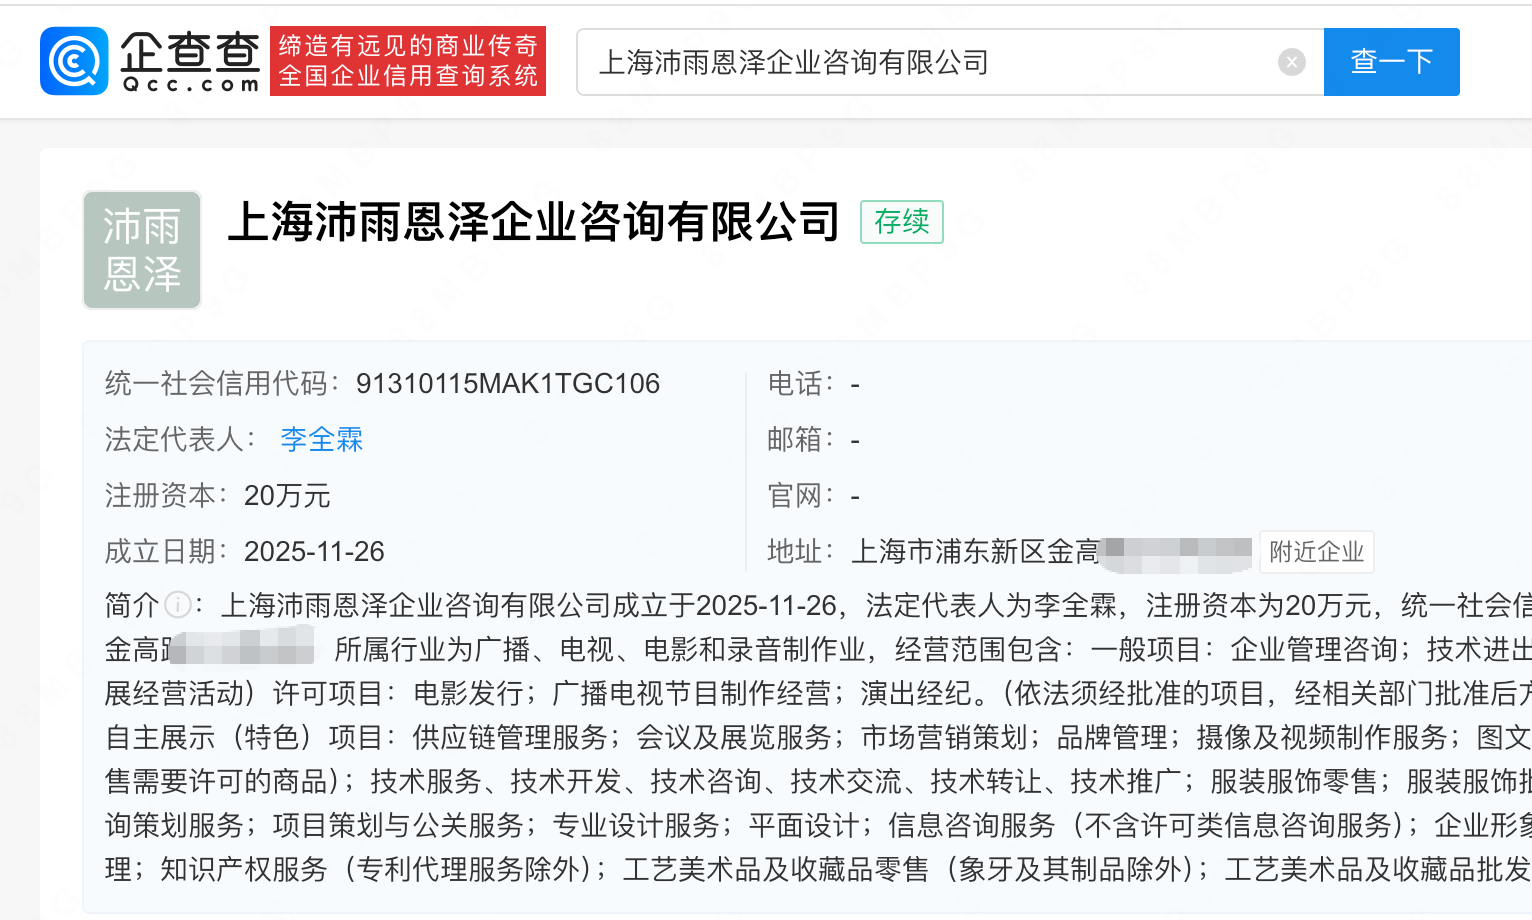Select the company name title heading
The height and width of the screenshot is (920, 1532).
pos(534,222)
